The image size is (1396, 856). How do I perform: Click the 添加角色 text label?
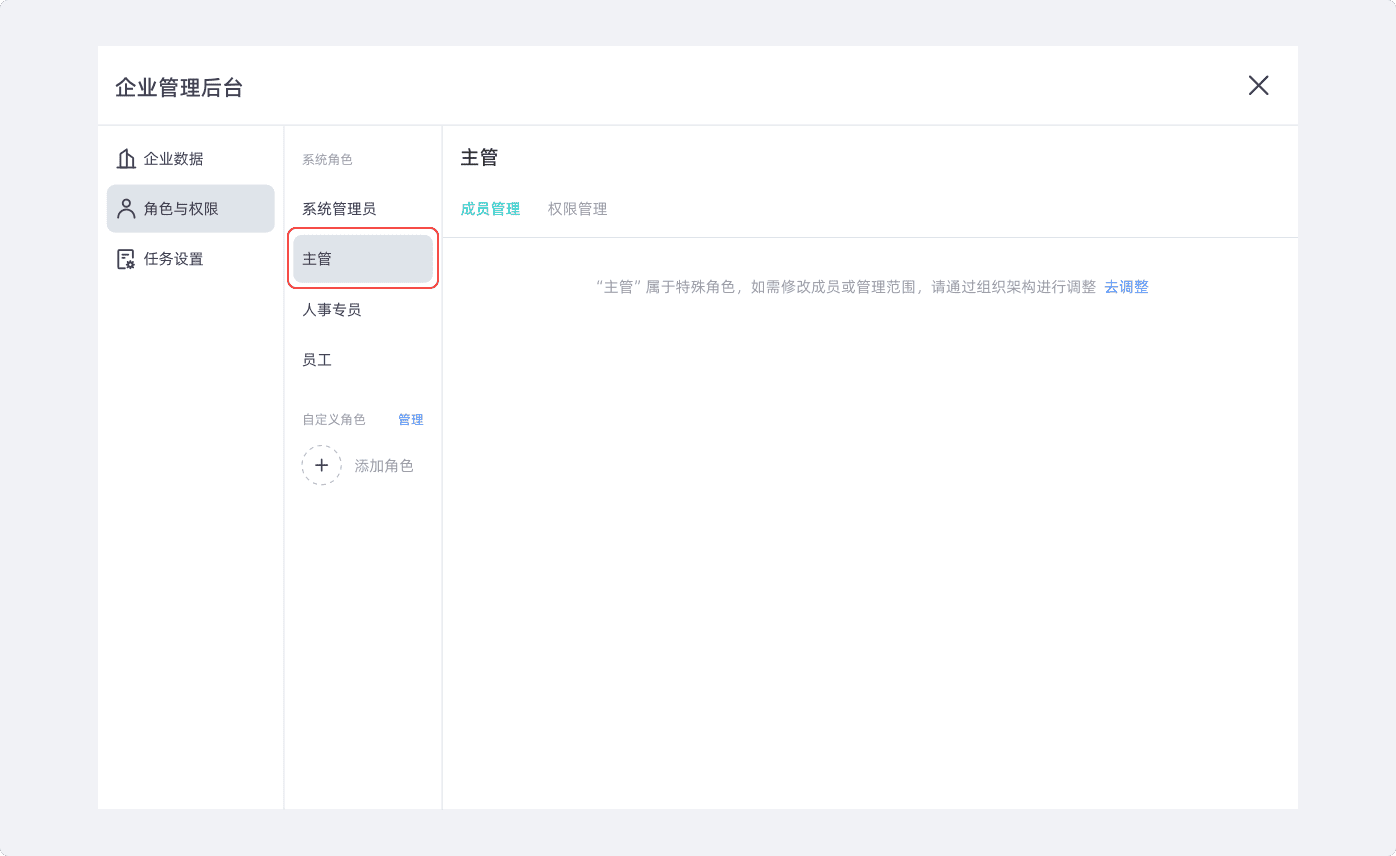[x=384, y=466]
